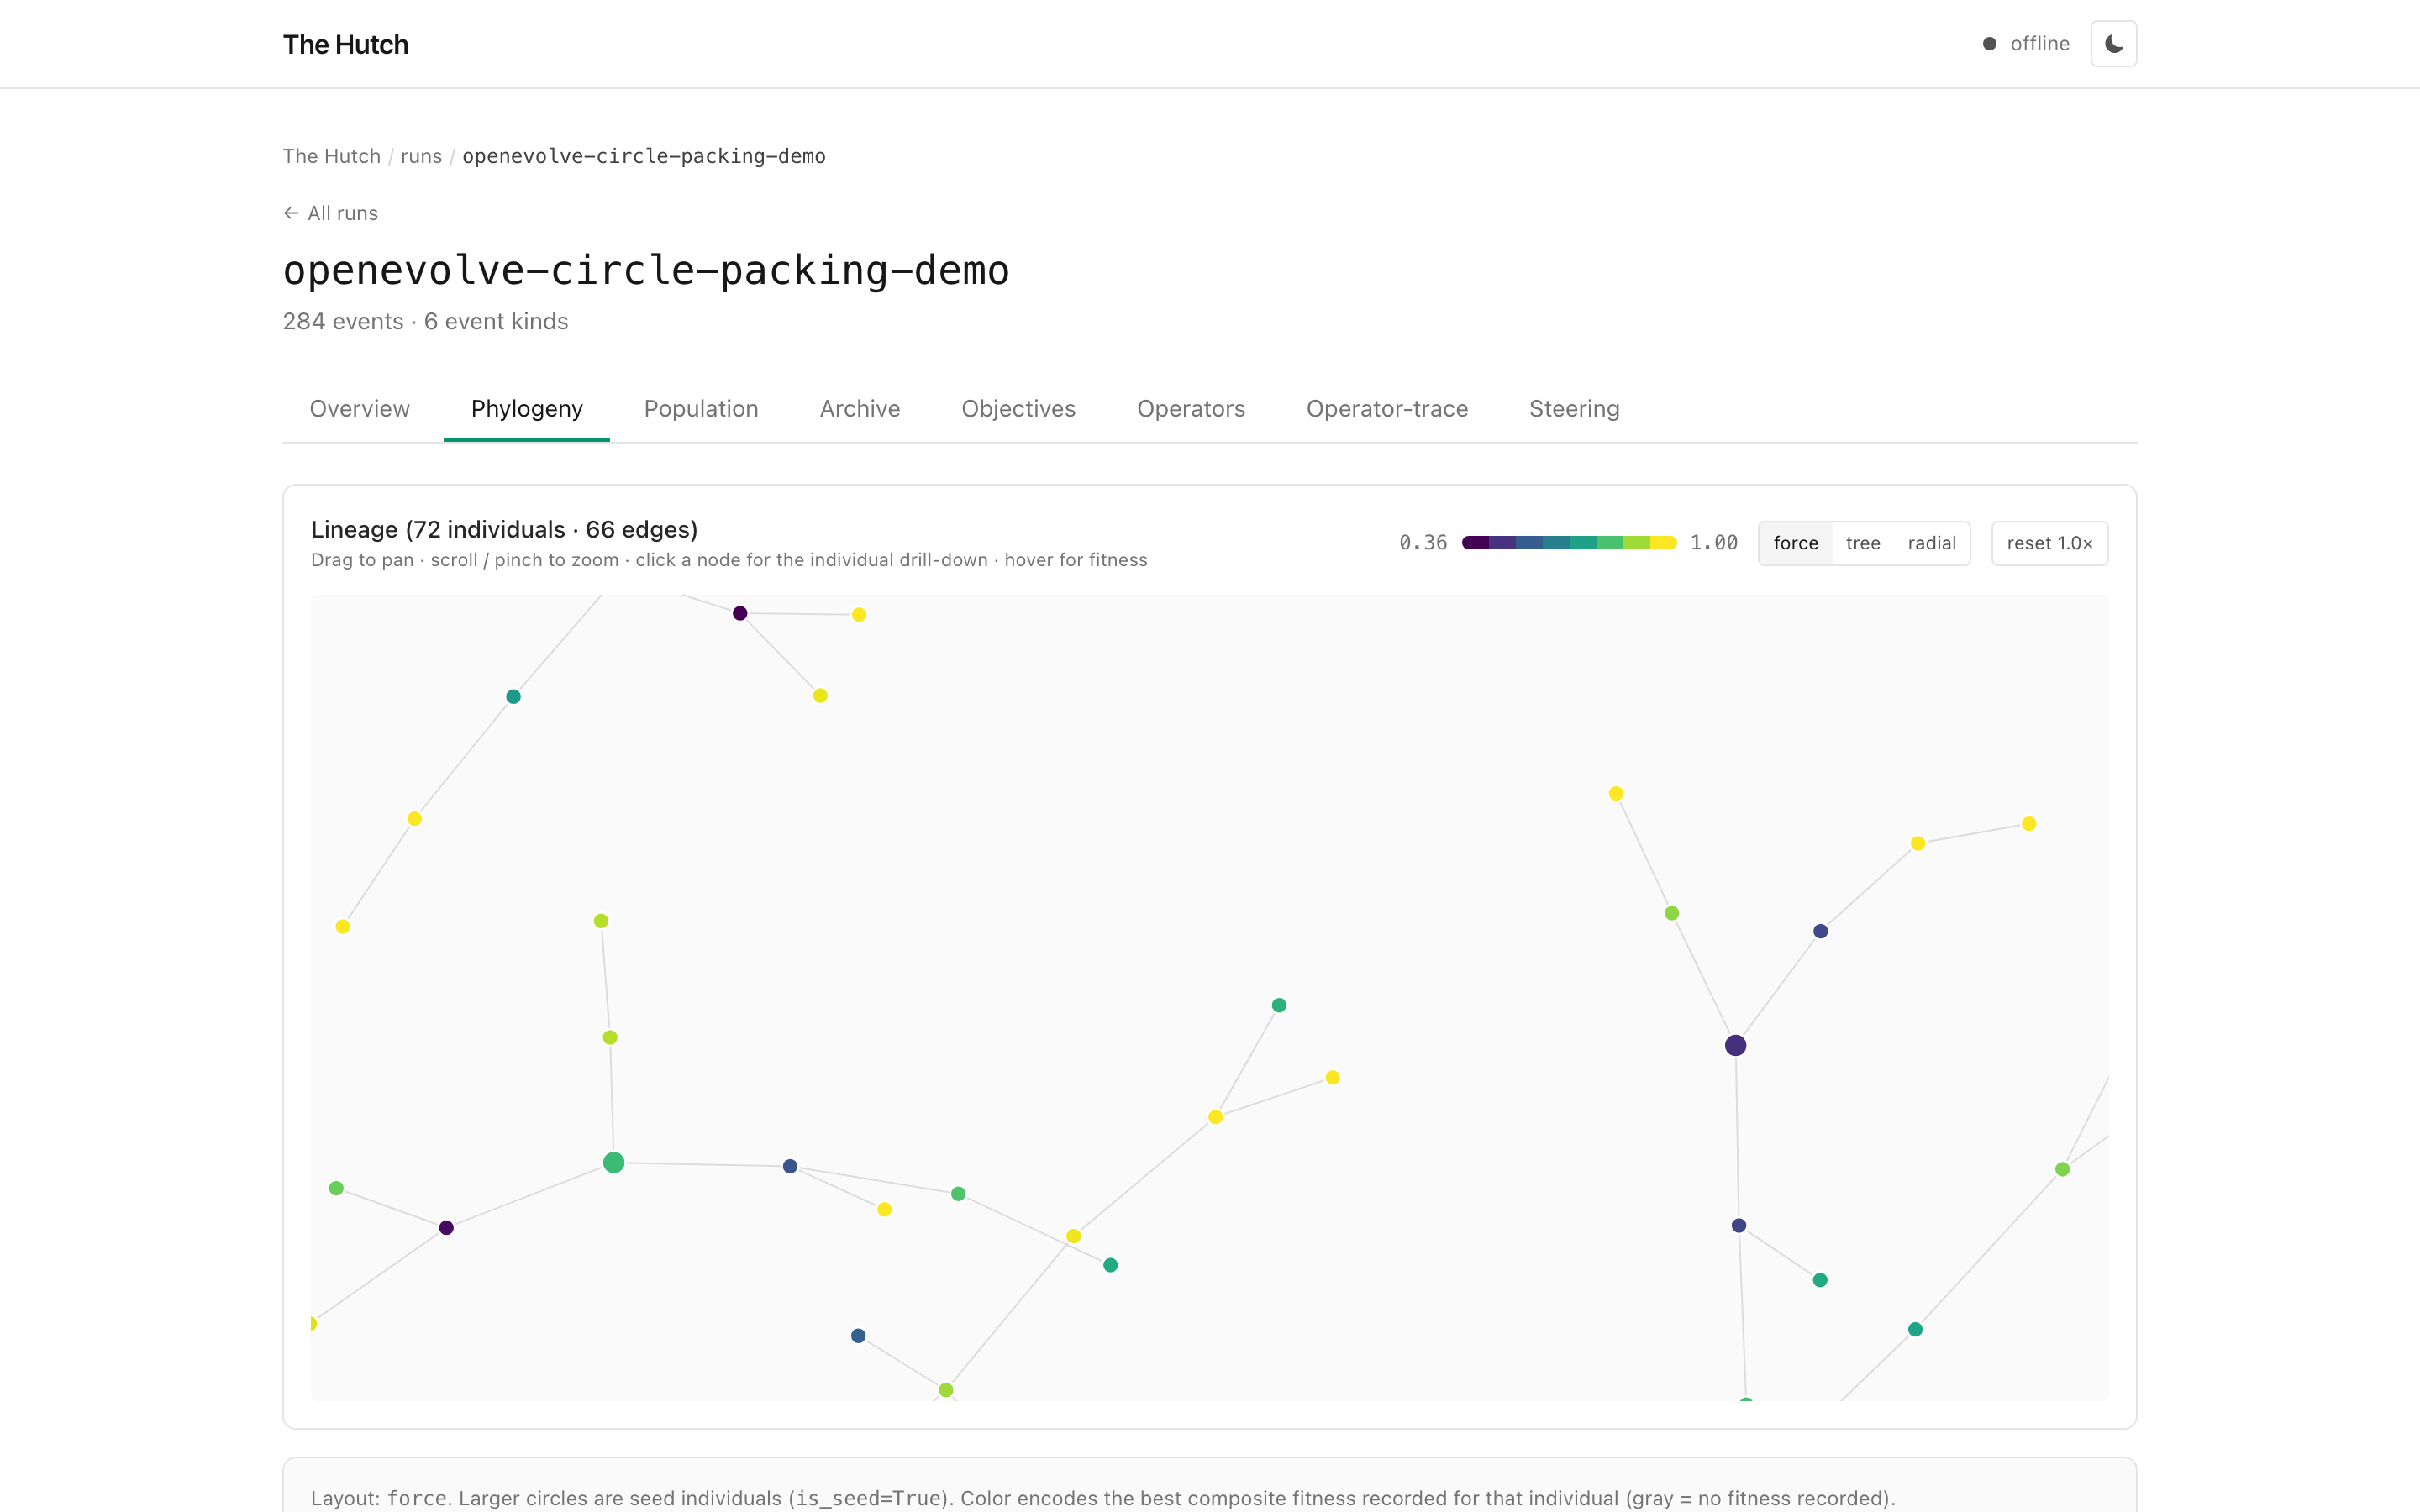This screenshot has height=1512, width=2420.
Task: Switch to the Overview tab
Action: [x=360, y=409]
